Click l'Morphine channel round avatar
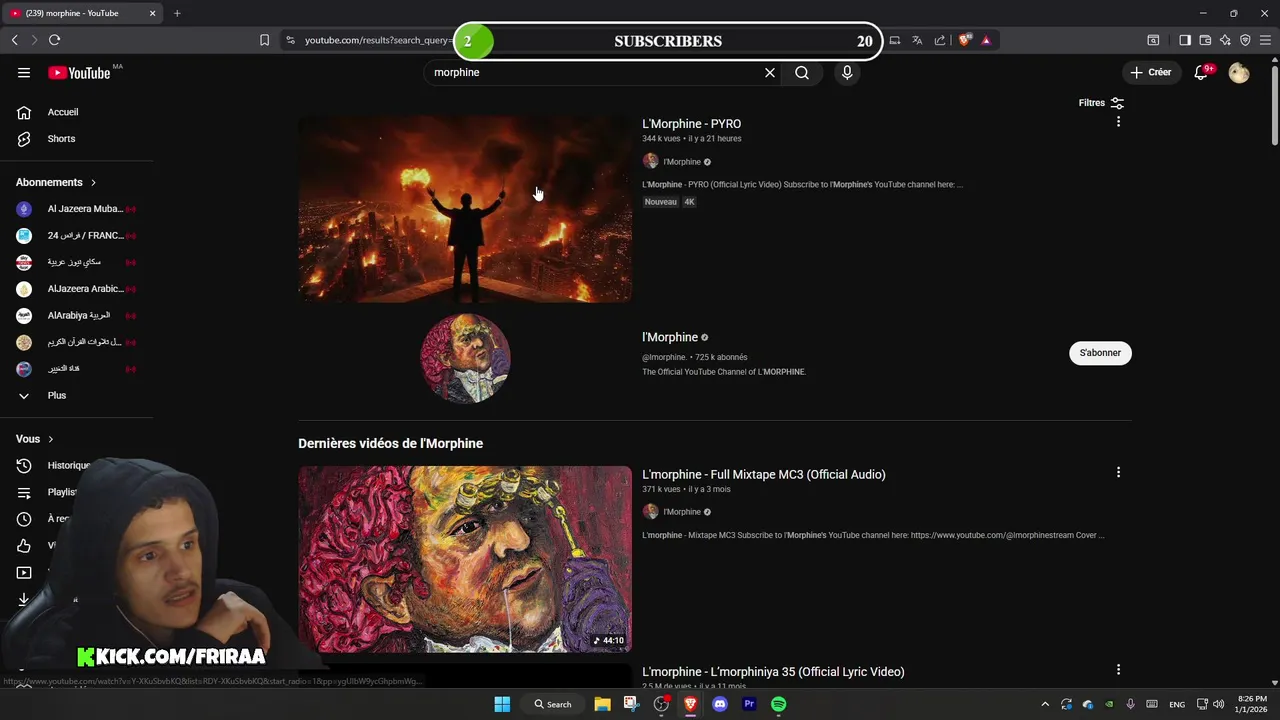 [465, 358]
